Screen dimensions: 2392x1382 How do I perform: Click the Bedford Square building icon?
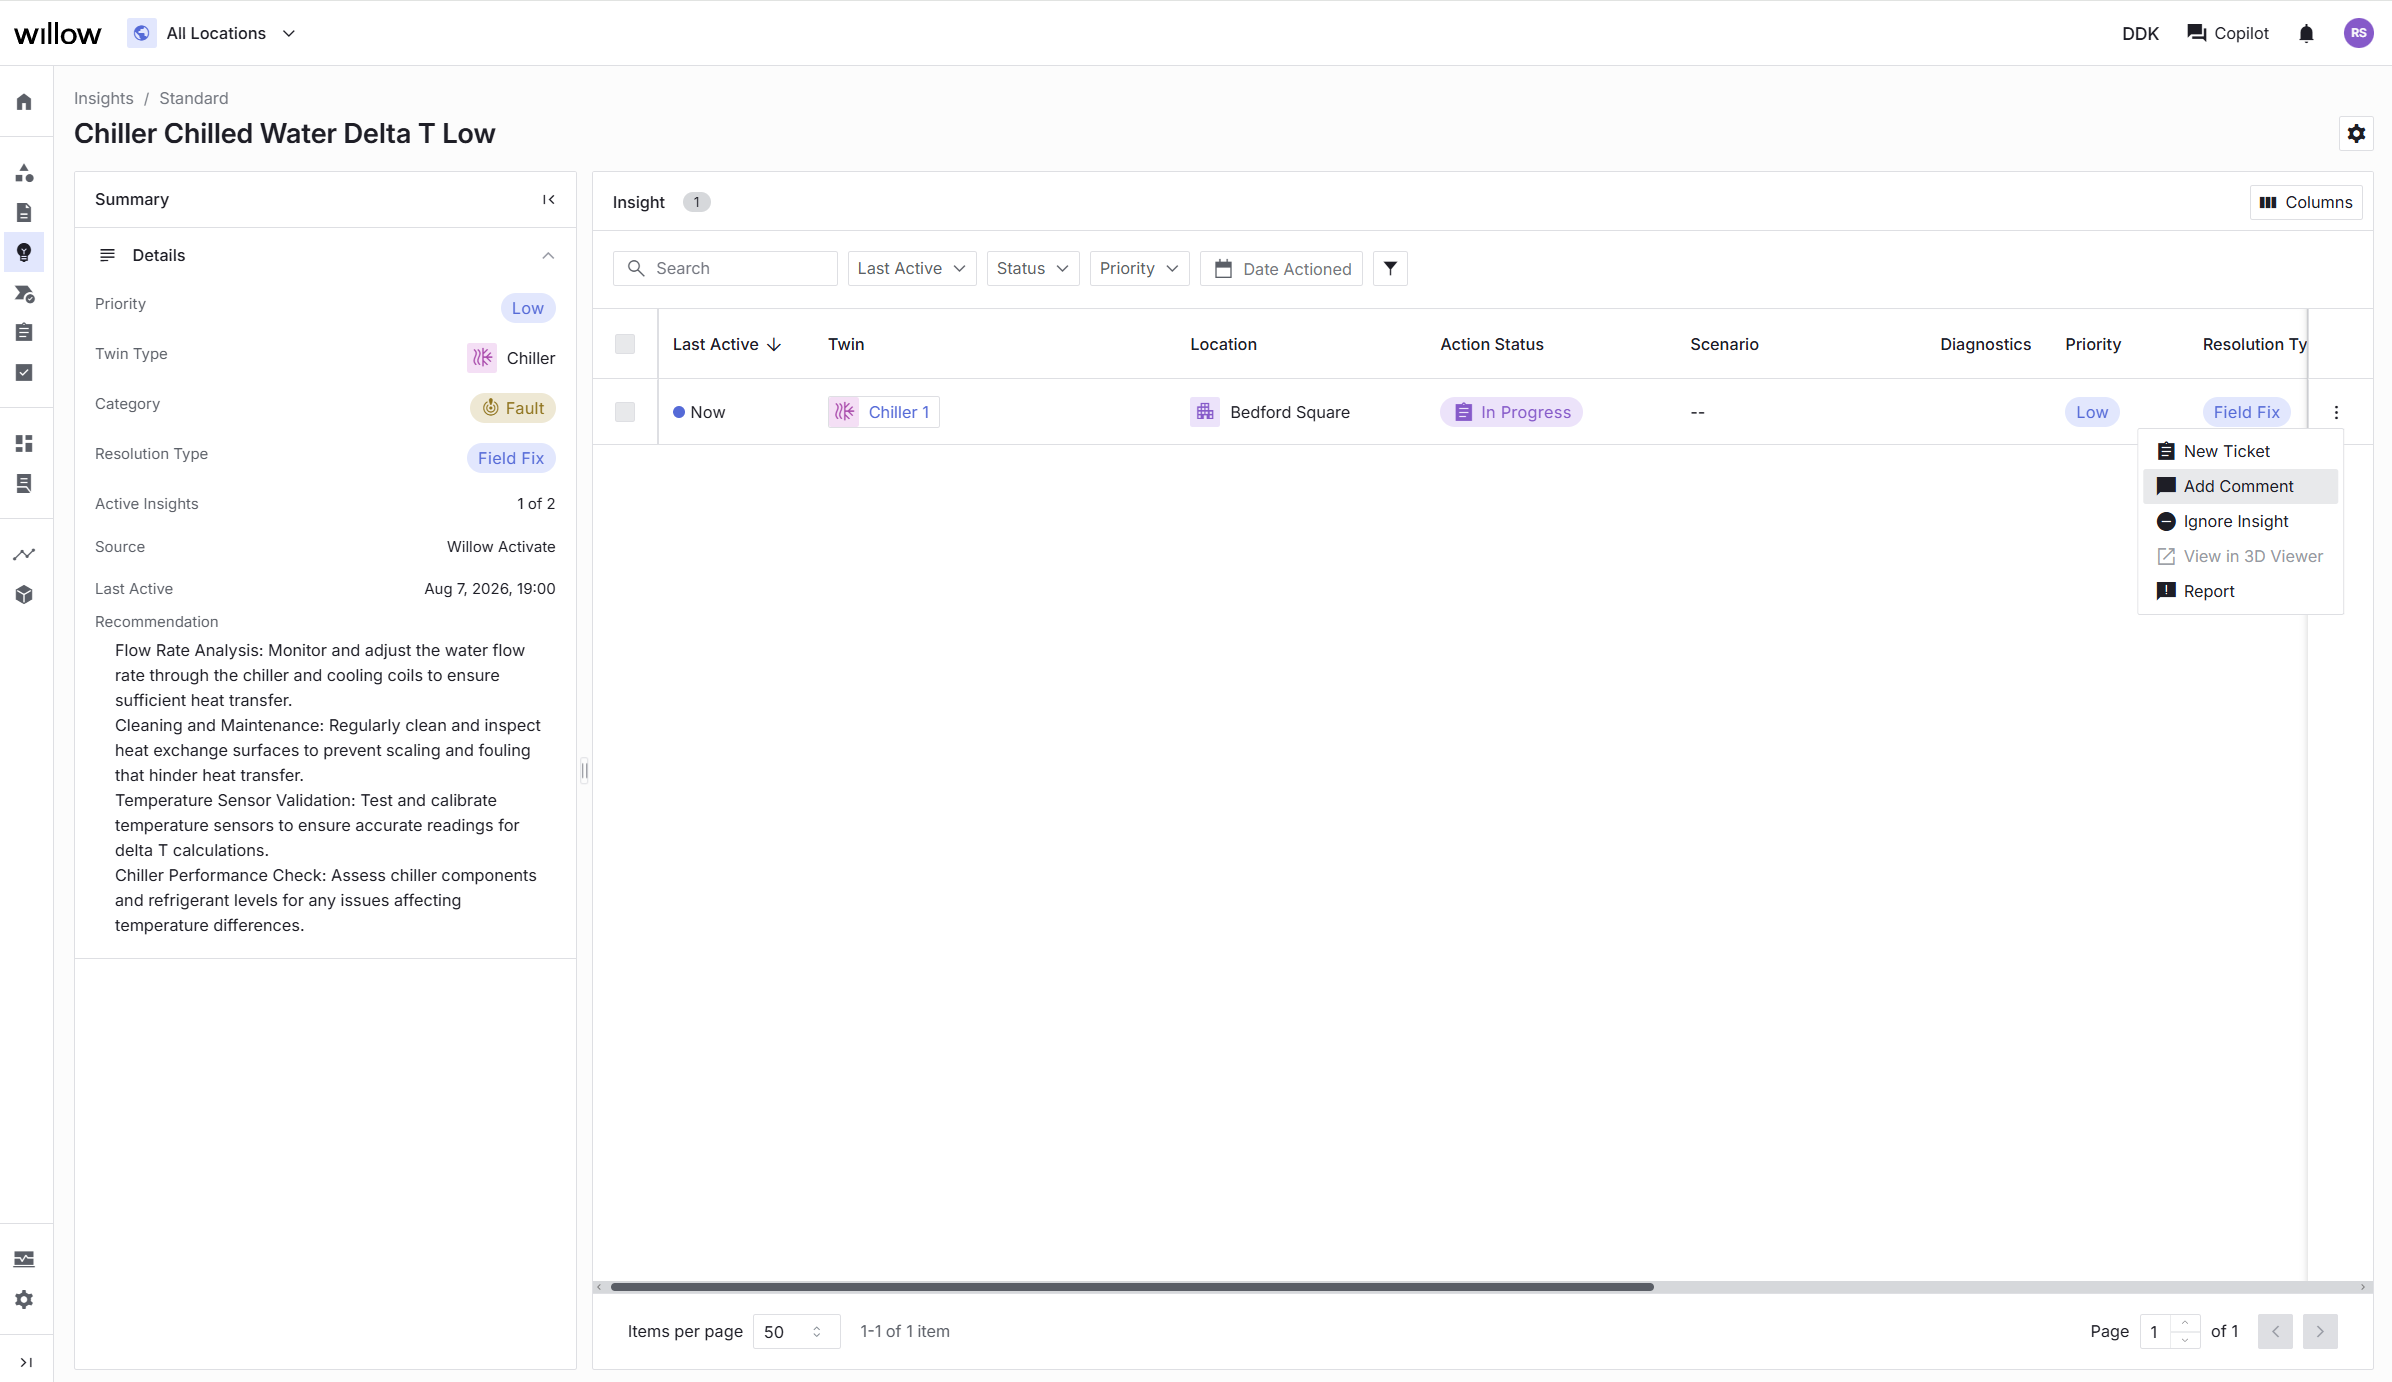point(1205,412)
